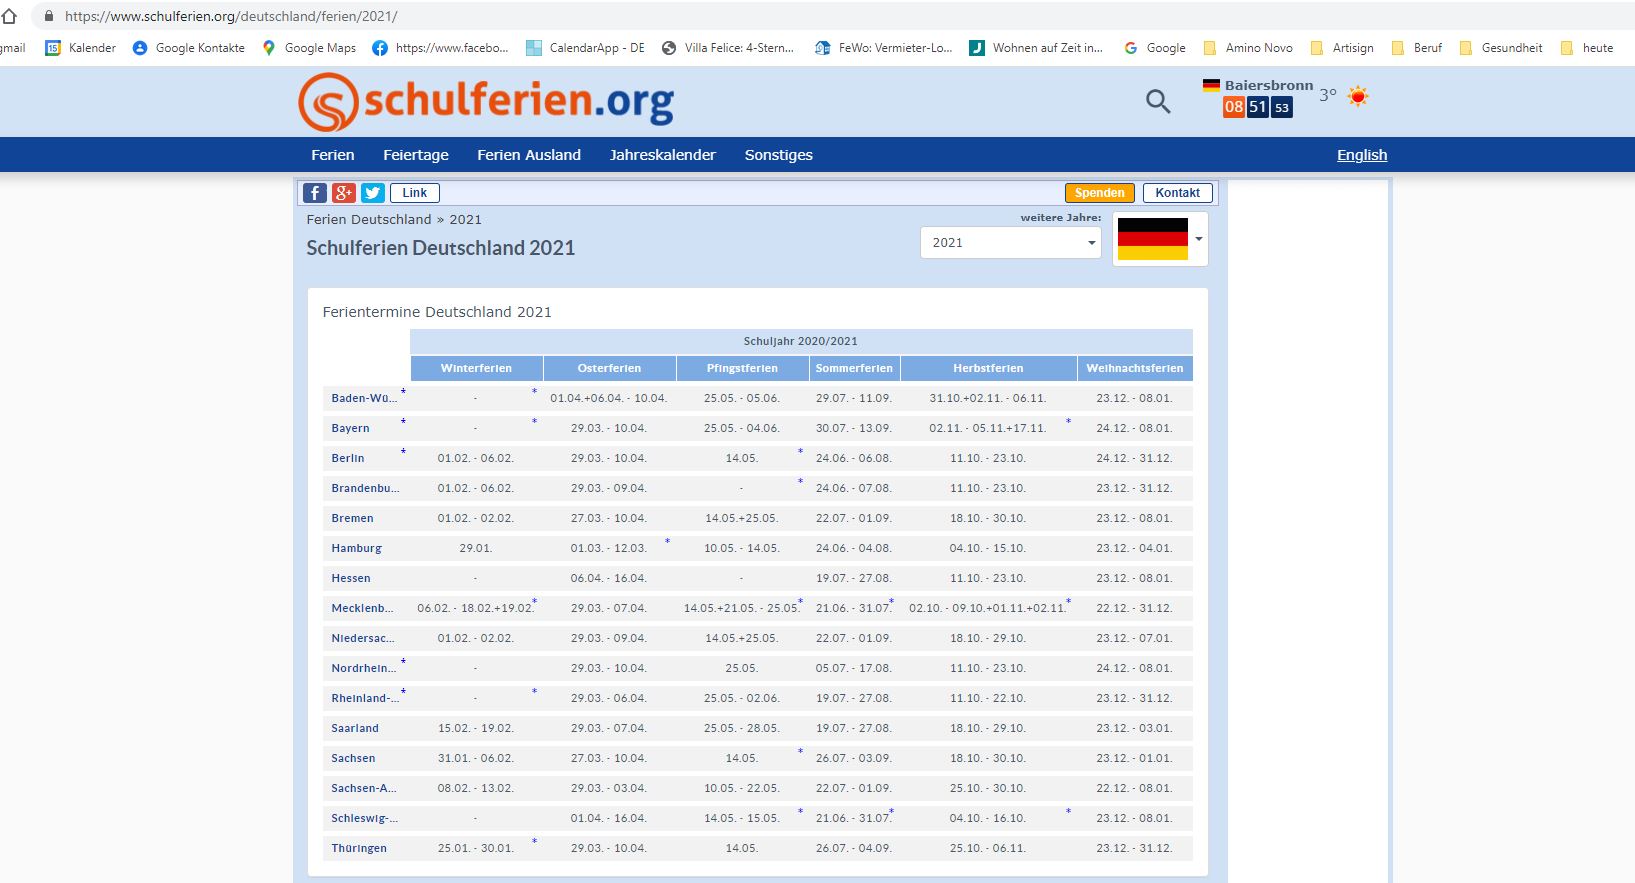Open the site search magnifier
Screen dimensions: 1635x883
[1158, 101]
